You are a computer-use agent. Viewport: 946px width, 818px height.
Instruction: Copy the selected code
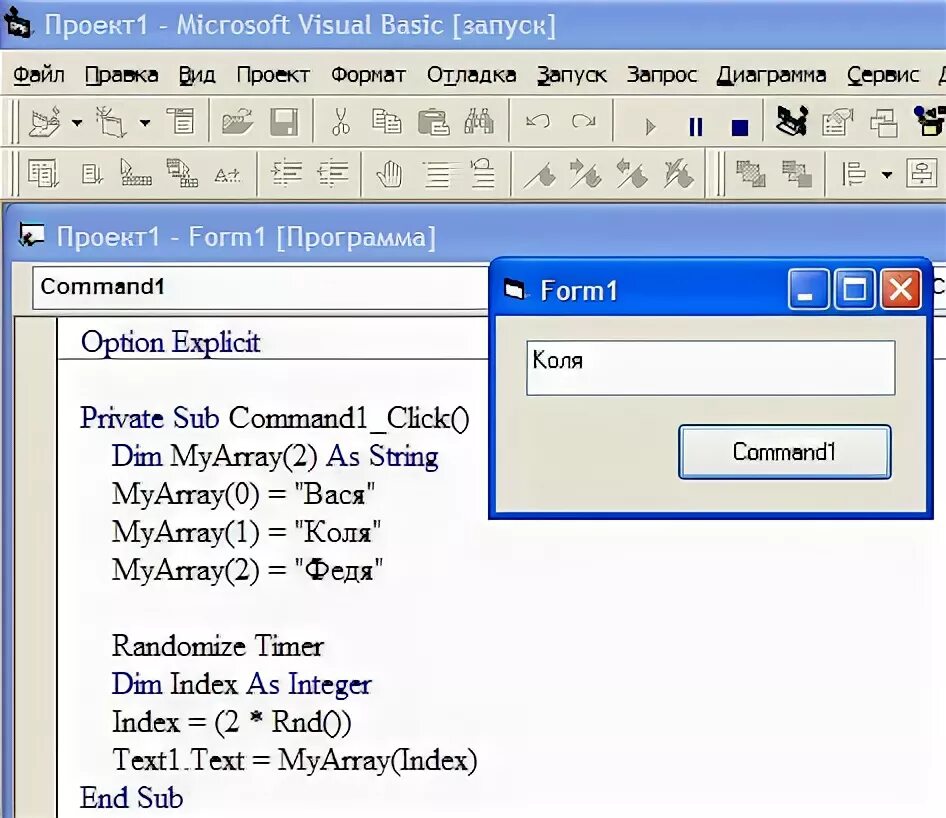387,120
